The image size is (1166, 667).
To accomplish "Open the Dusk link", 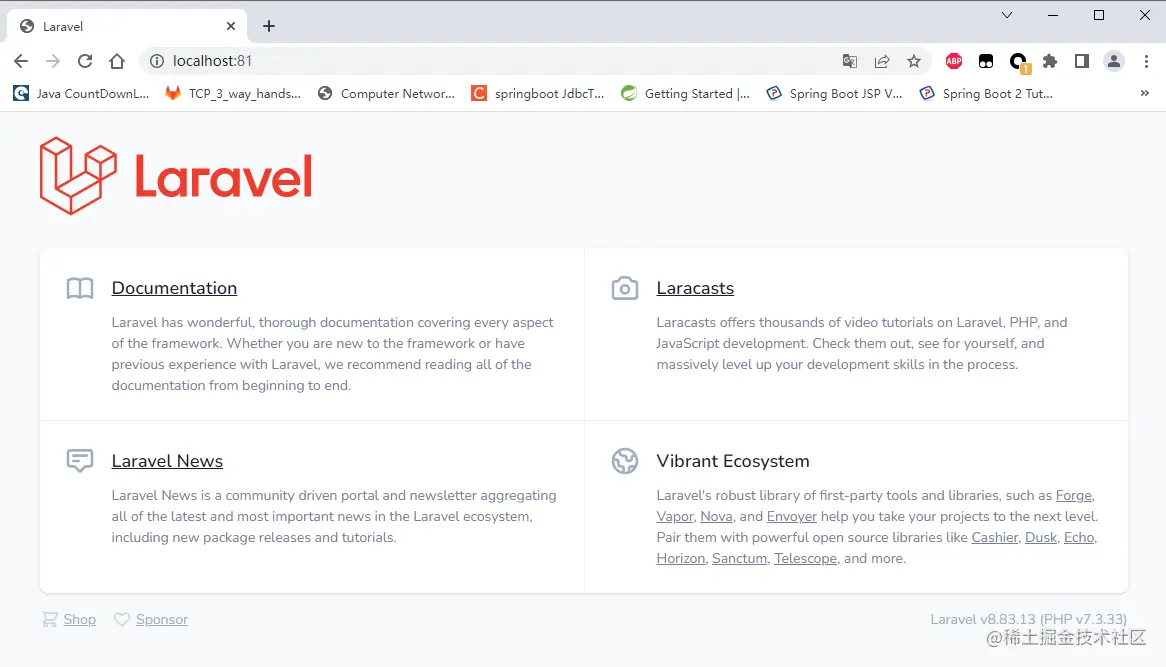I will click(x=1040, y=537).
